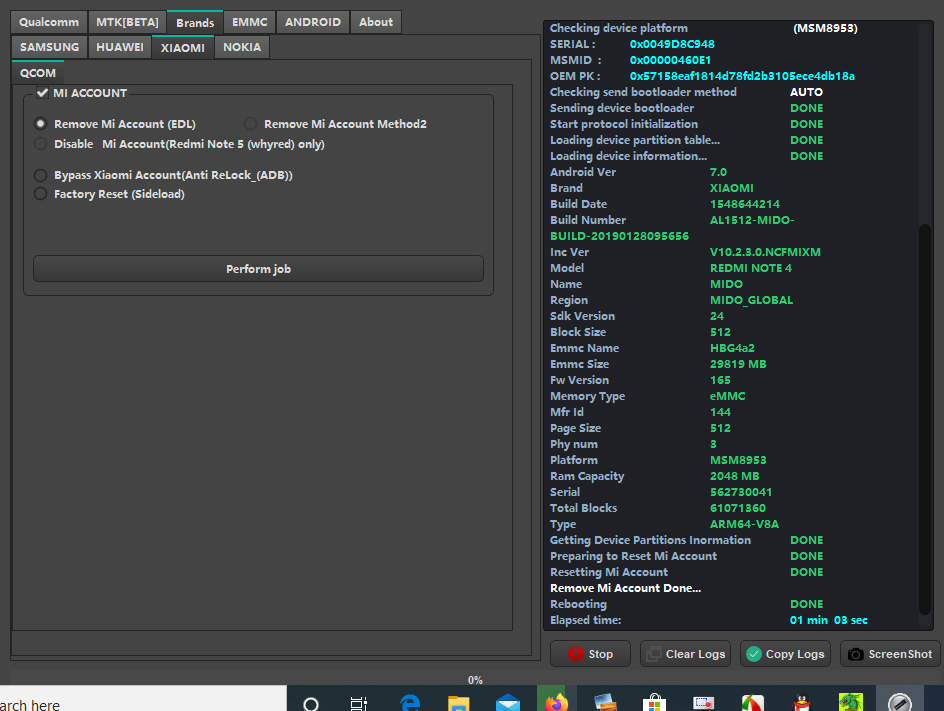Viewport: 944px width, 711px height.
Task: Click the Android Ver value 7.0
Action: pyautogui.click(x=718, y=172)
